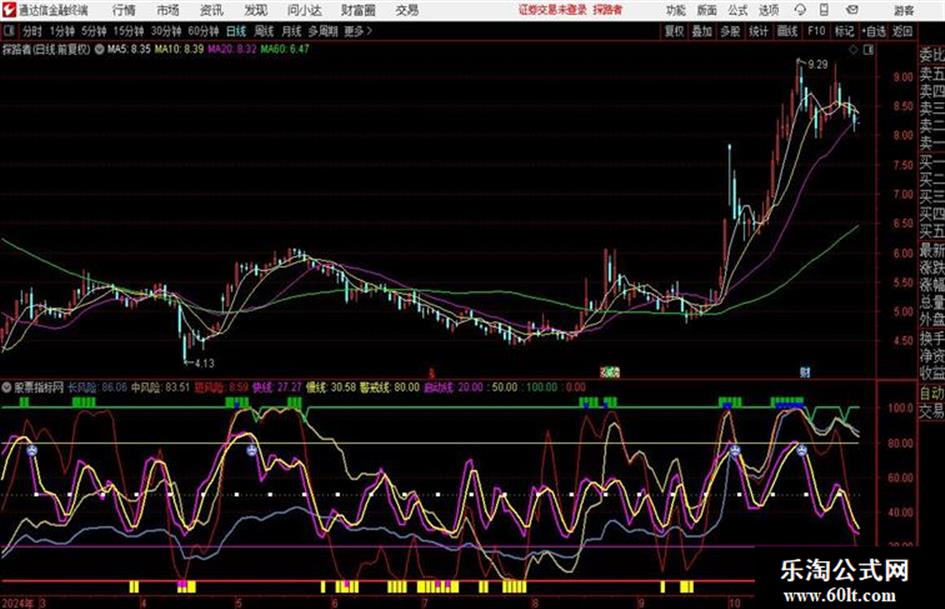Image resolution: width=945 pixels, height=609 pixels.
Task: Open the 财富圈 menu
Action: [358, 10]
